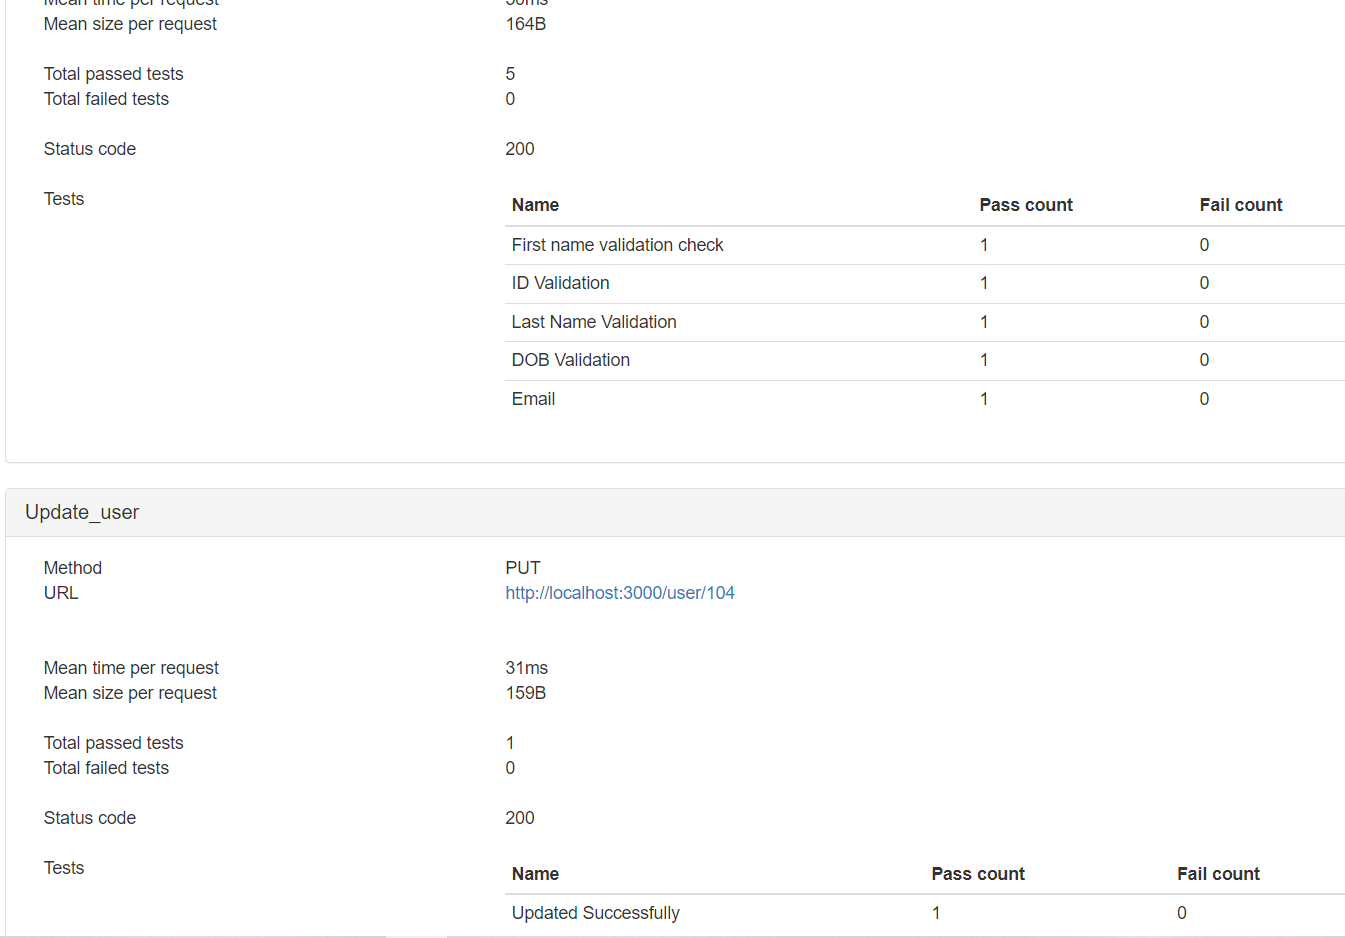1345x938 pixels.
Task: Click pass count in DOB Validation row
Action: click(984, 360)
